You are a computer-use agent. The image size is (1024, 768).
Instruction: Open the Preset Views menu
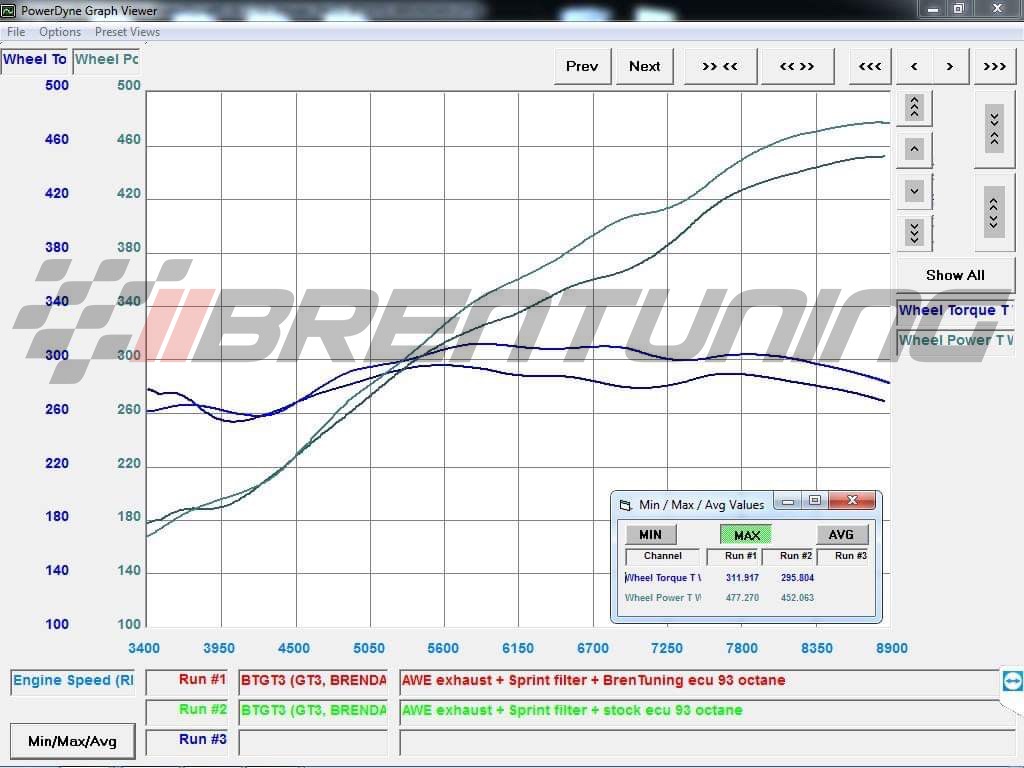[127, 32]
